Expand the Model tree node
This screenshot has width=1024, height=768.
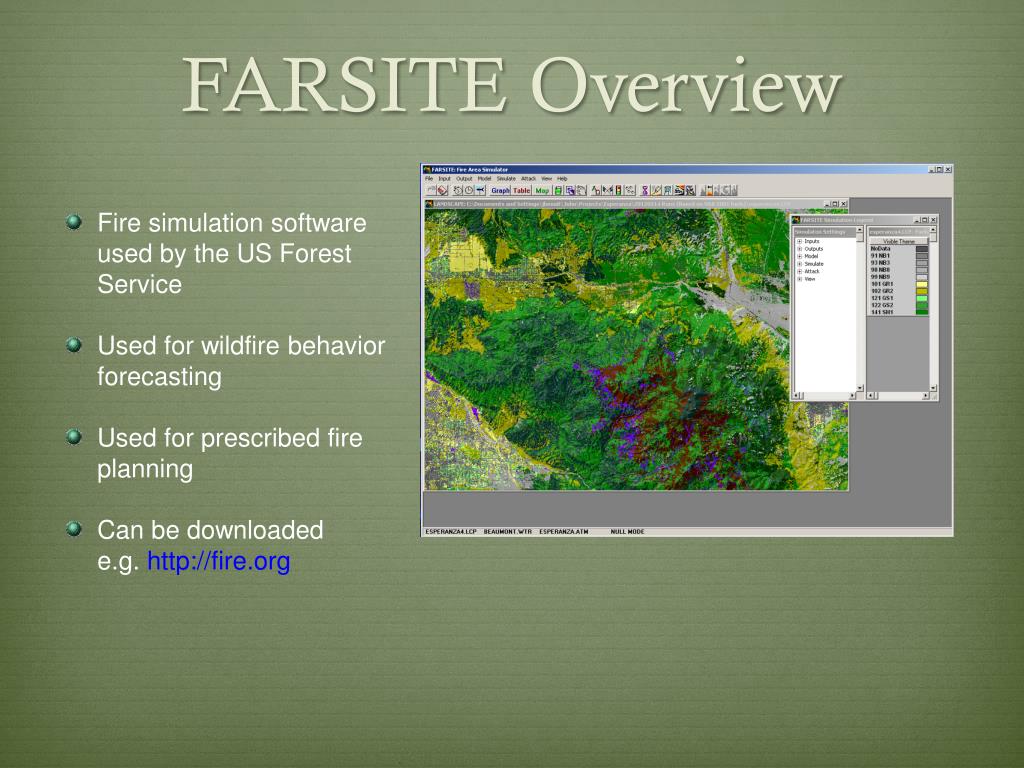799,256
